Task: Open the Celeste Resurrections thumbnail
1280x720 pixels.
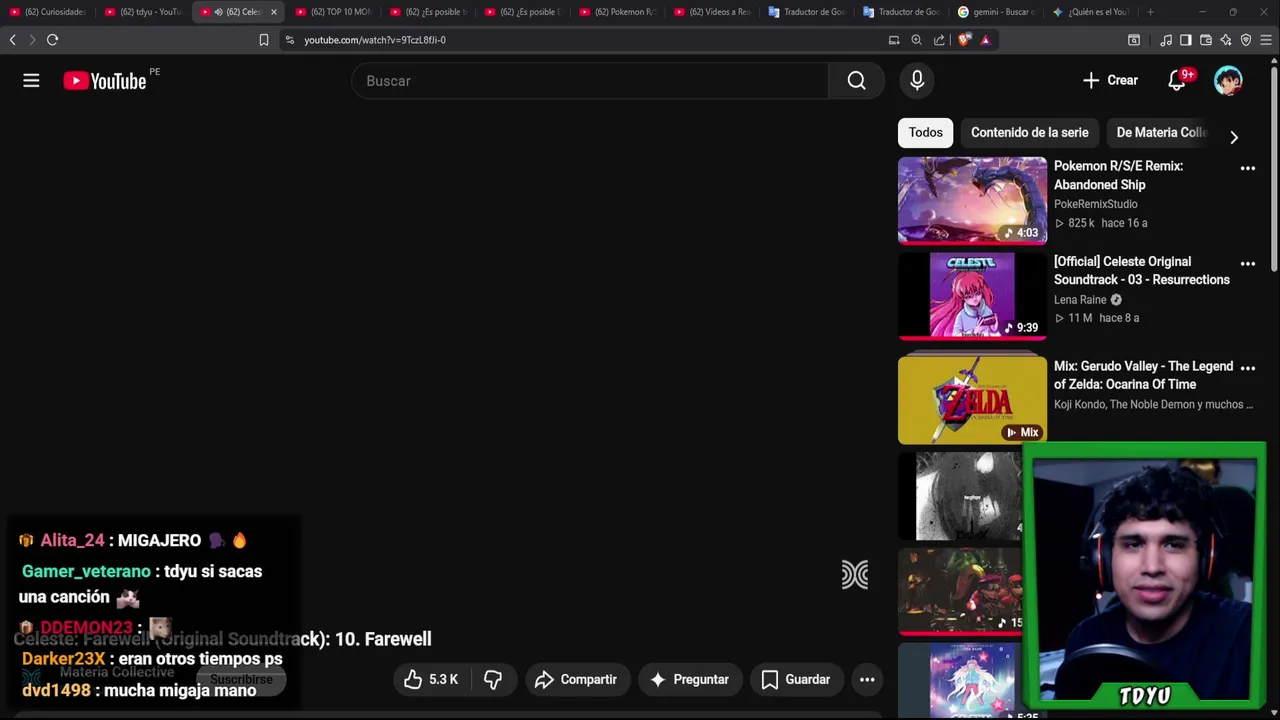Action: click(972, 295)
